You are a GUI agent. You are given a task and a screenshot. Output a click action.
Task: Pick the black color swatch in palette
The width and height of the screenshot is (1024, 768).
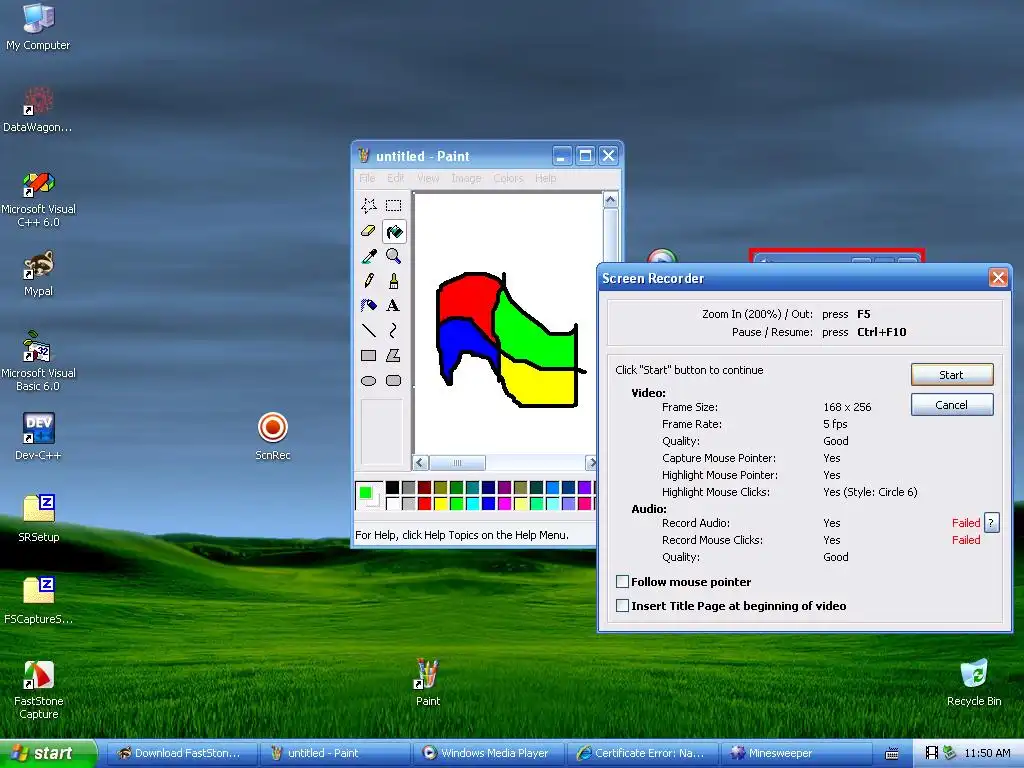pos(392,487)
